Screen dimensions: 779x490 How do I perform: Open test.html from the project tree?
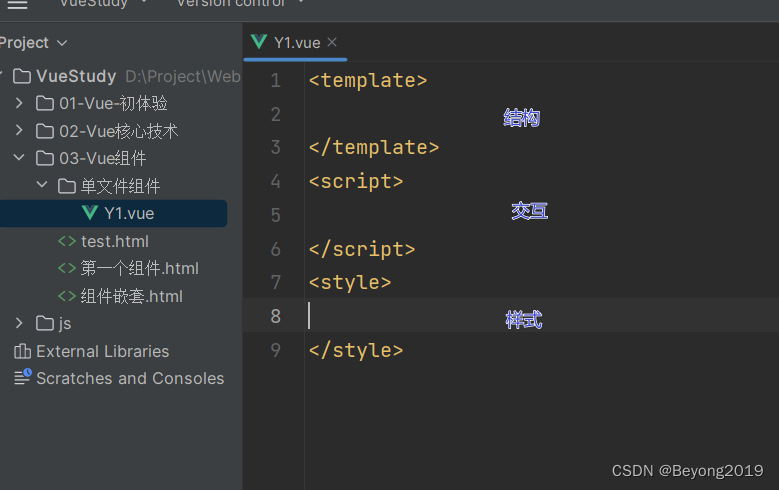(x=114, y=241)
